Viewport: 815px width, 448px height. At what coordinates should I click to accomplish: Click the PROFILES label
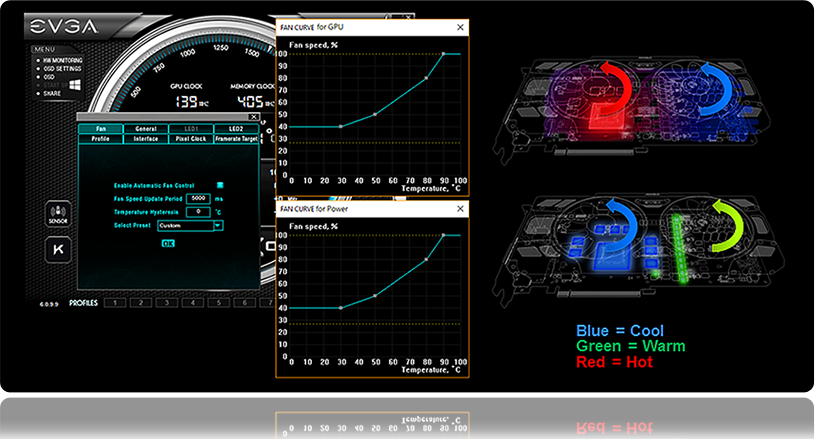[83, 303]
